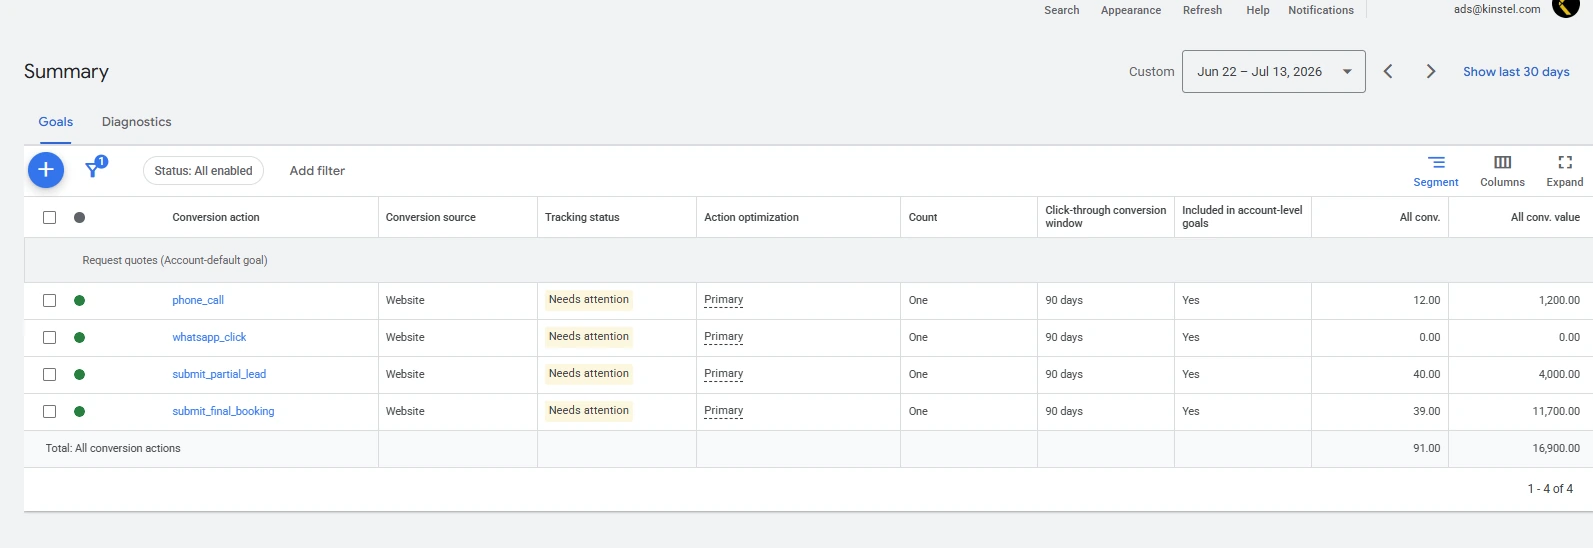Click green status dot for whatsapp_click
This screenshot has height=548, width=1593.
pos(79,337)
